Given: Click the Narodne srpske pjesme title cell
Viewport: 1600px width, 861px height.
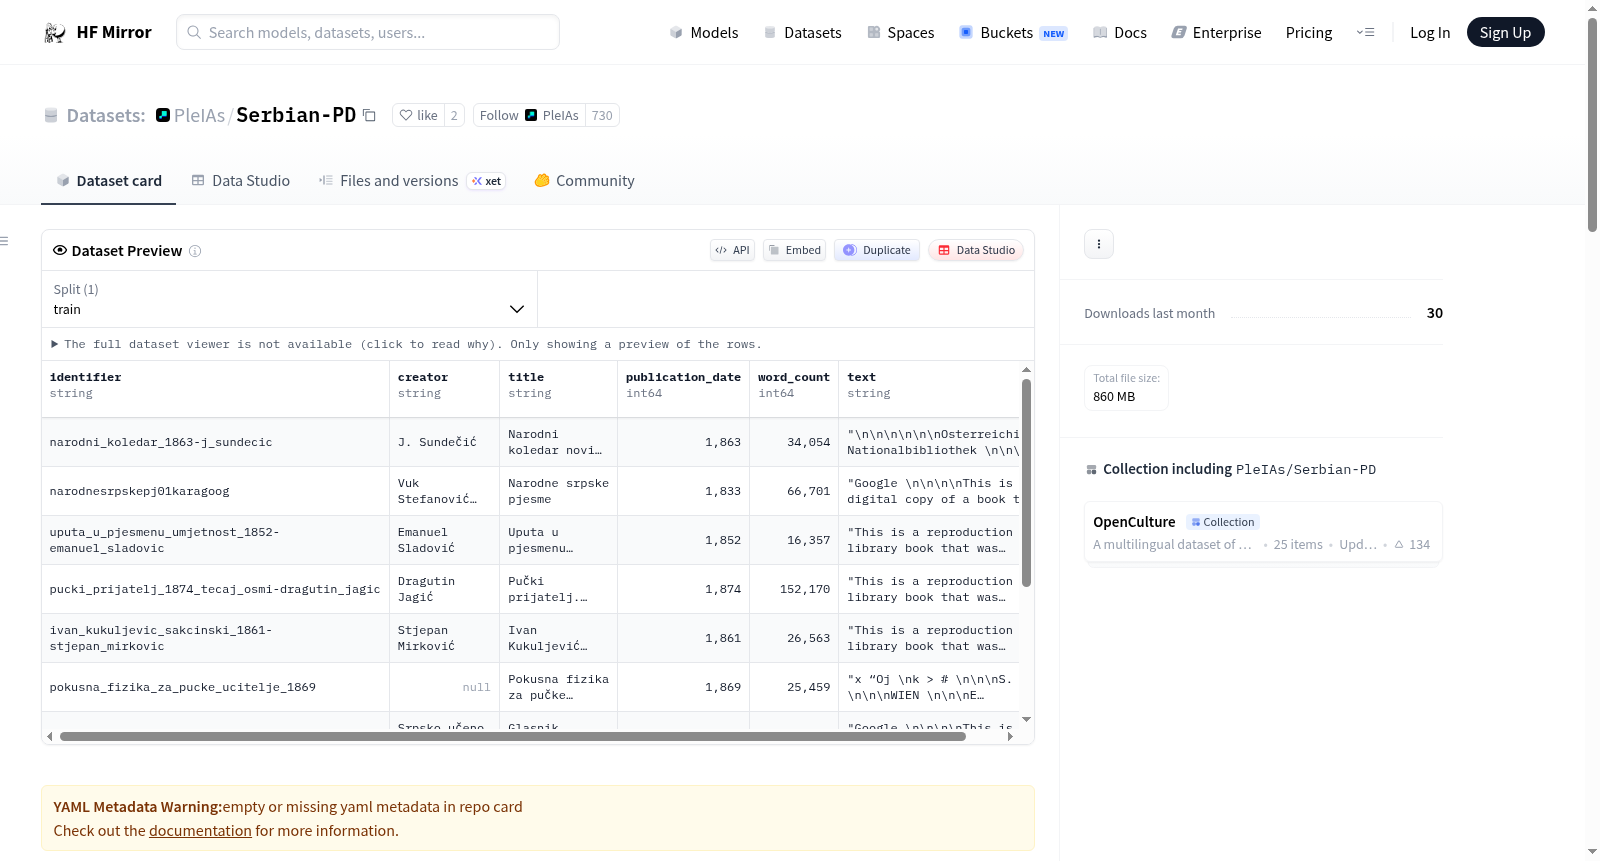Looking at the screenshot, I should point(558,491).
